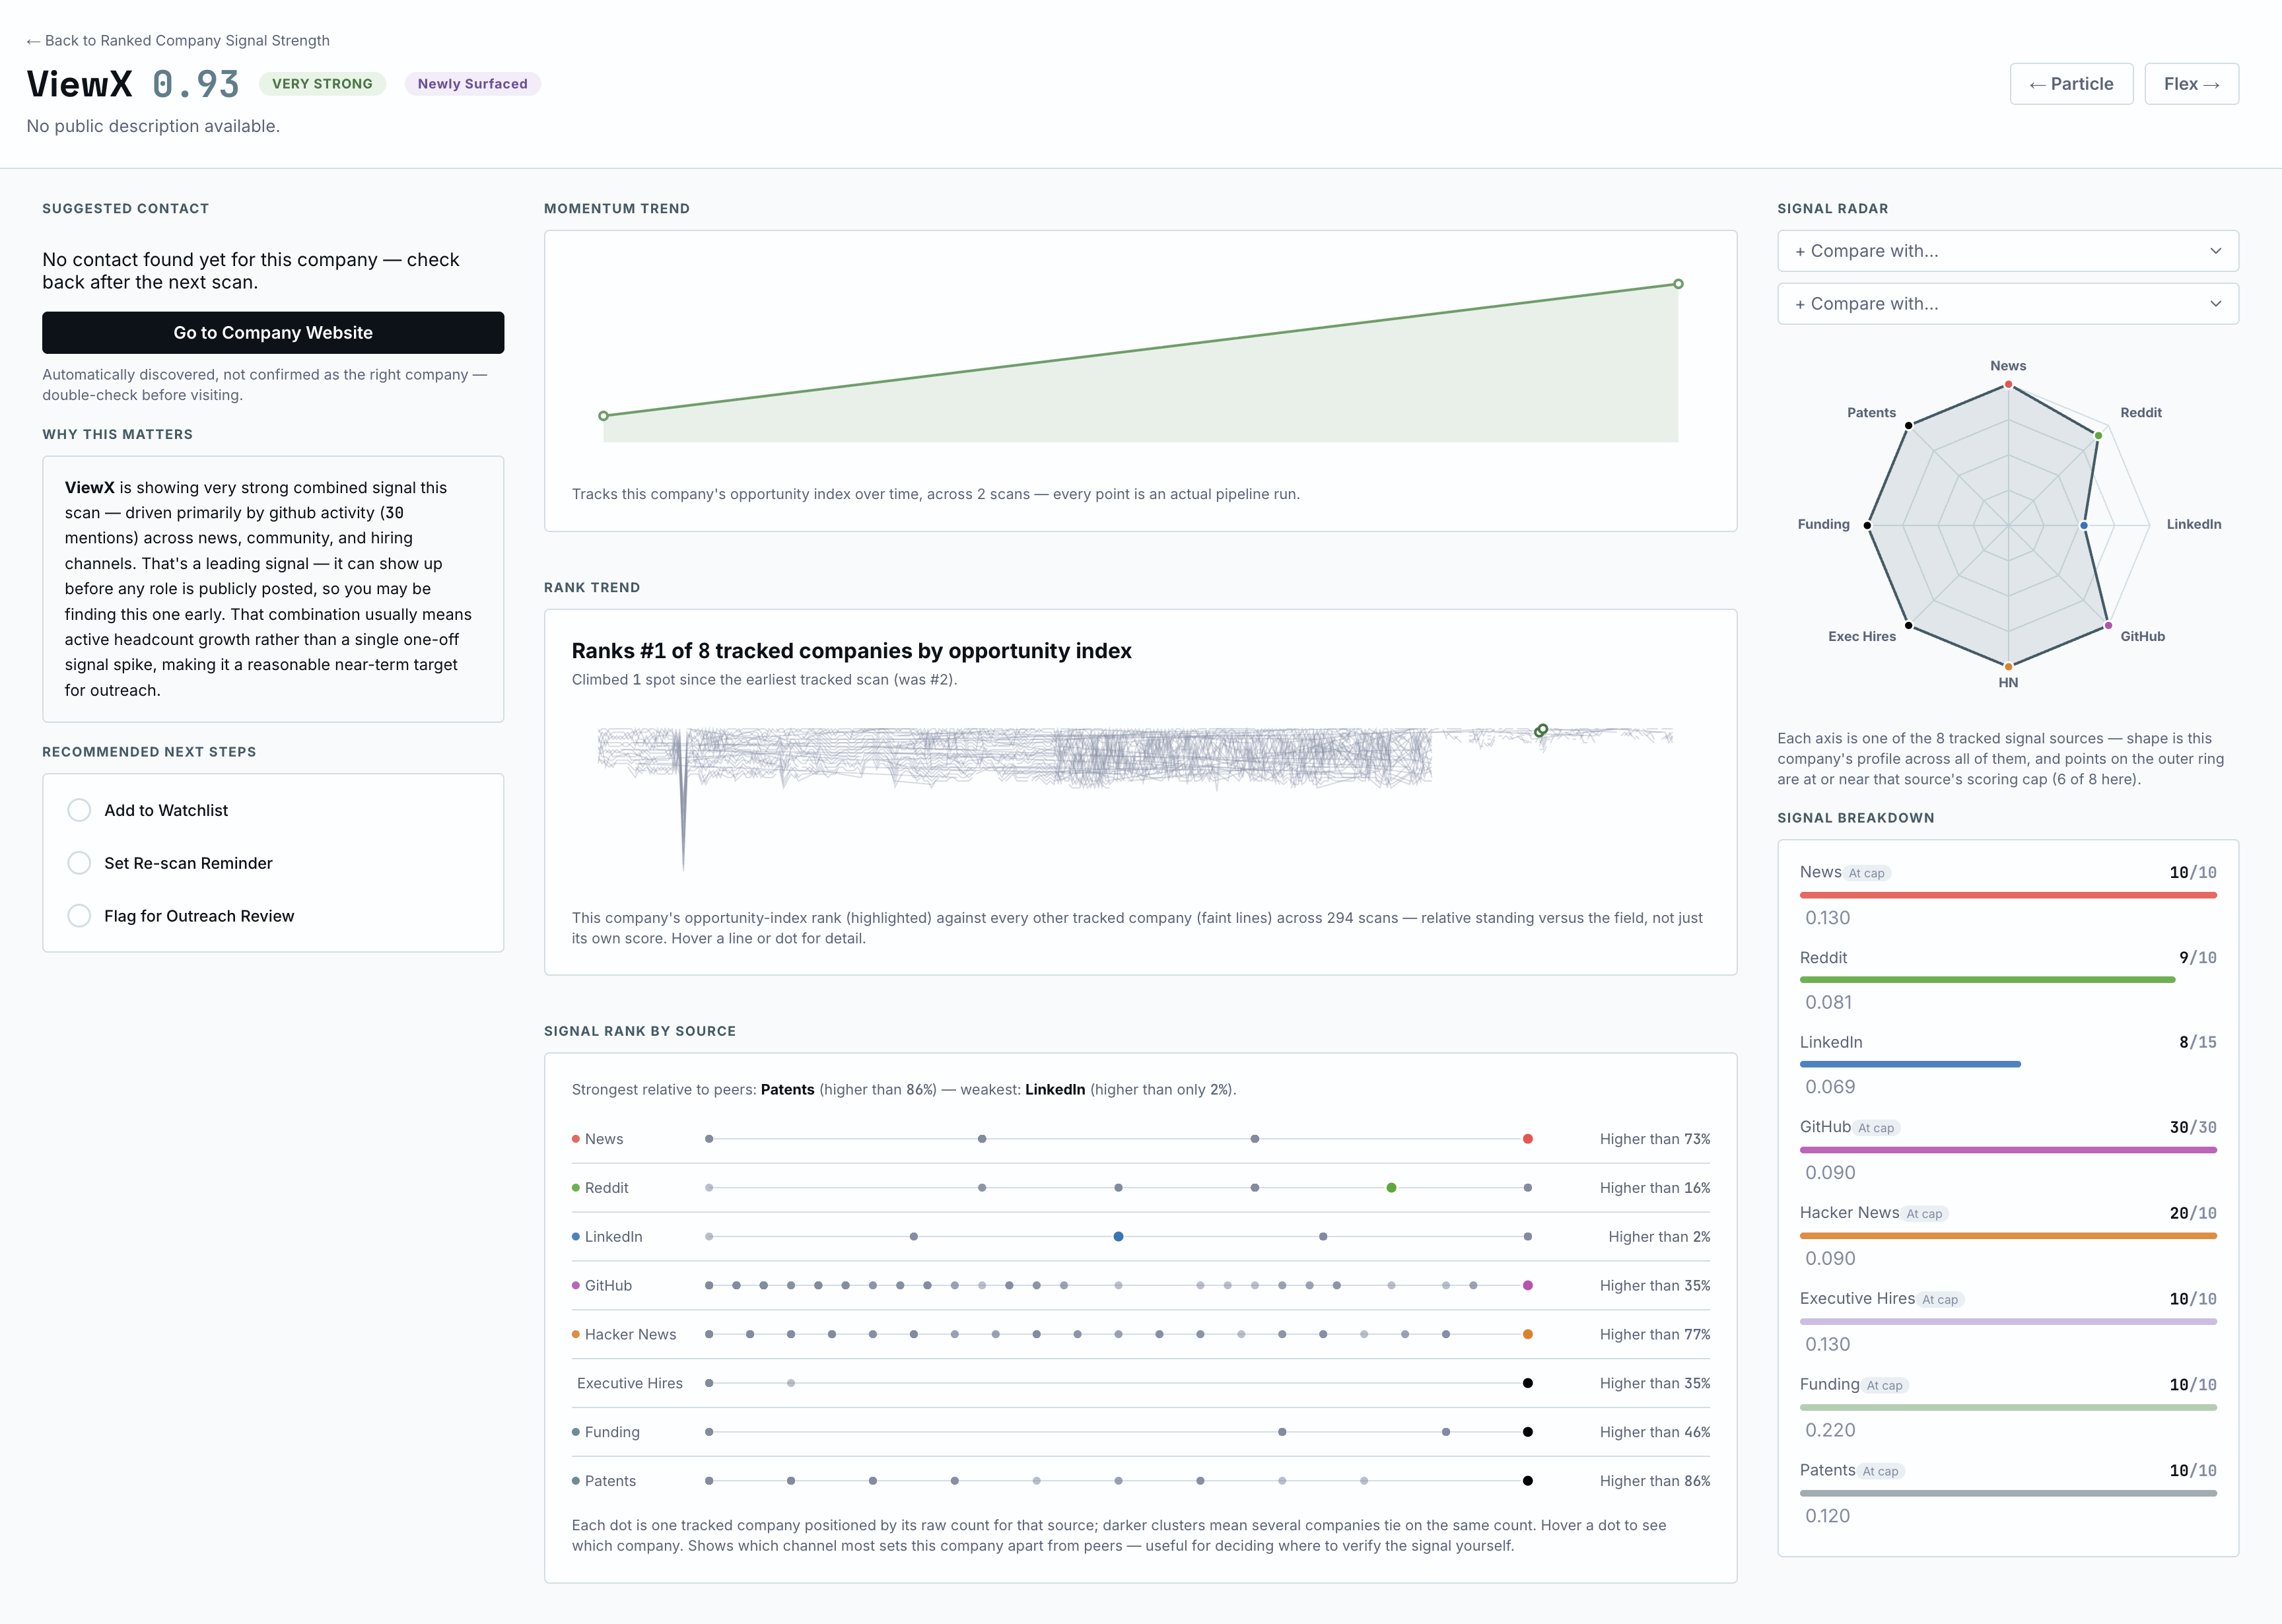Click the News vertex dot on radar
This screenshot has width=2282, height=1624.
tap(2008, 384)
